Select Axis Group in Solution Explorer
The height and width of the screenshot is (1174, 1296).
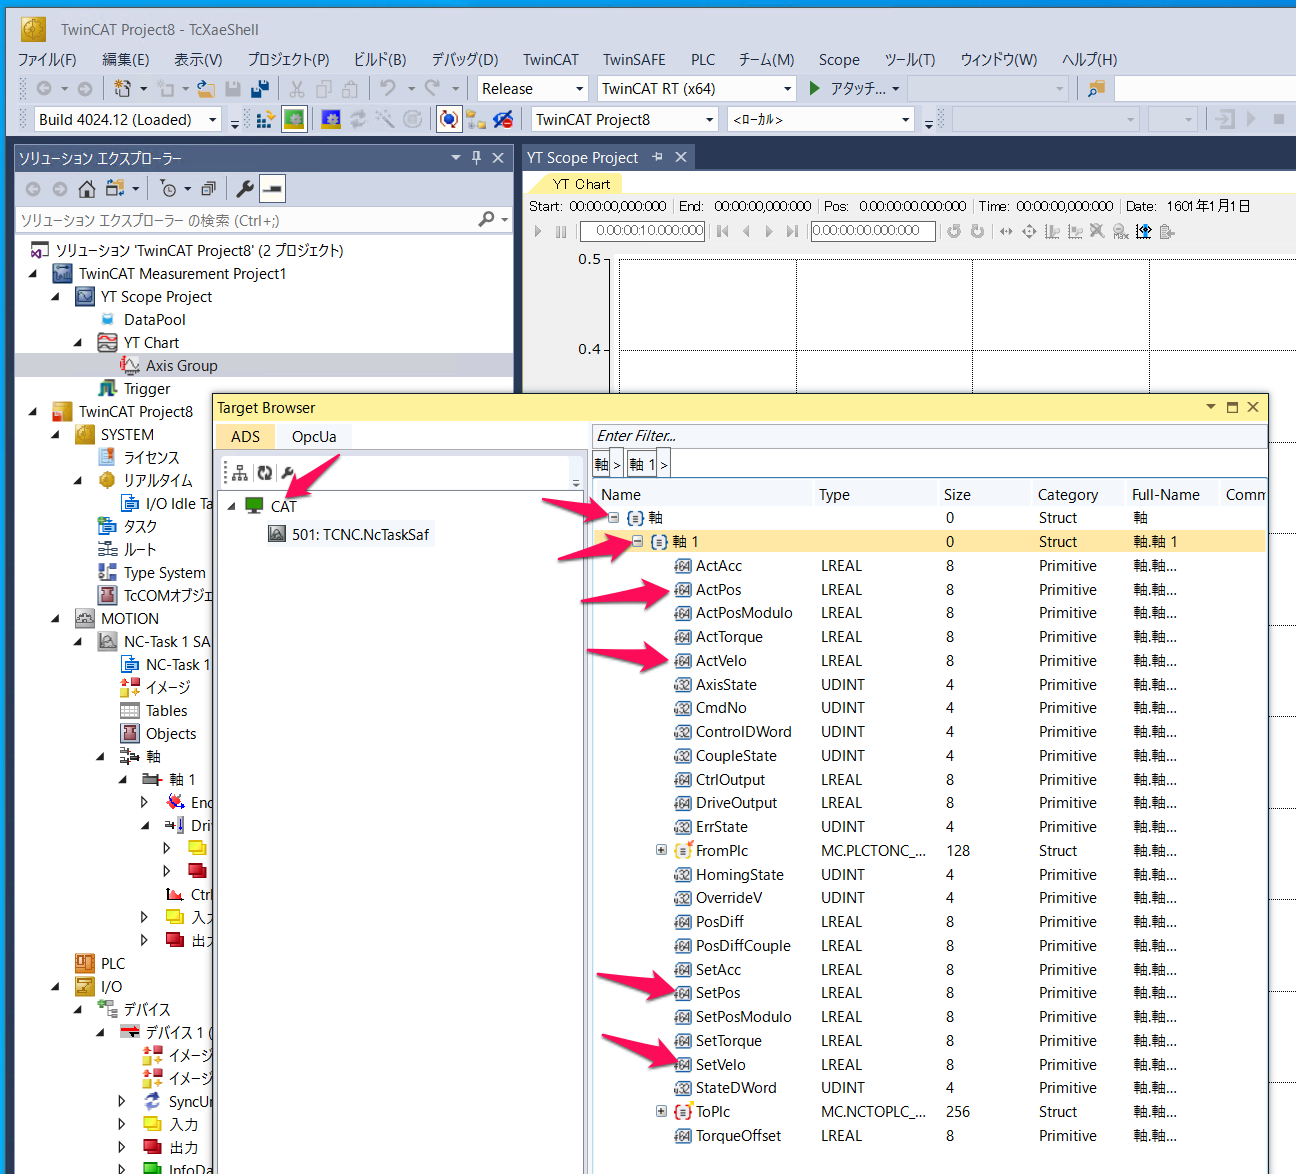tap(181, 366)
